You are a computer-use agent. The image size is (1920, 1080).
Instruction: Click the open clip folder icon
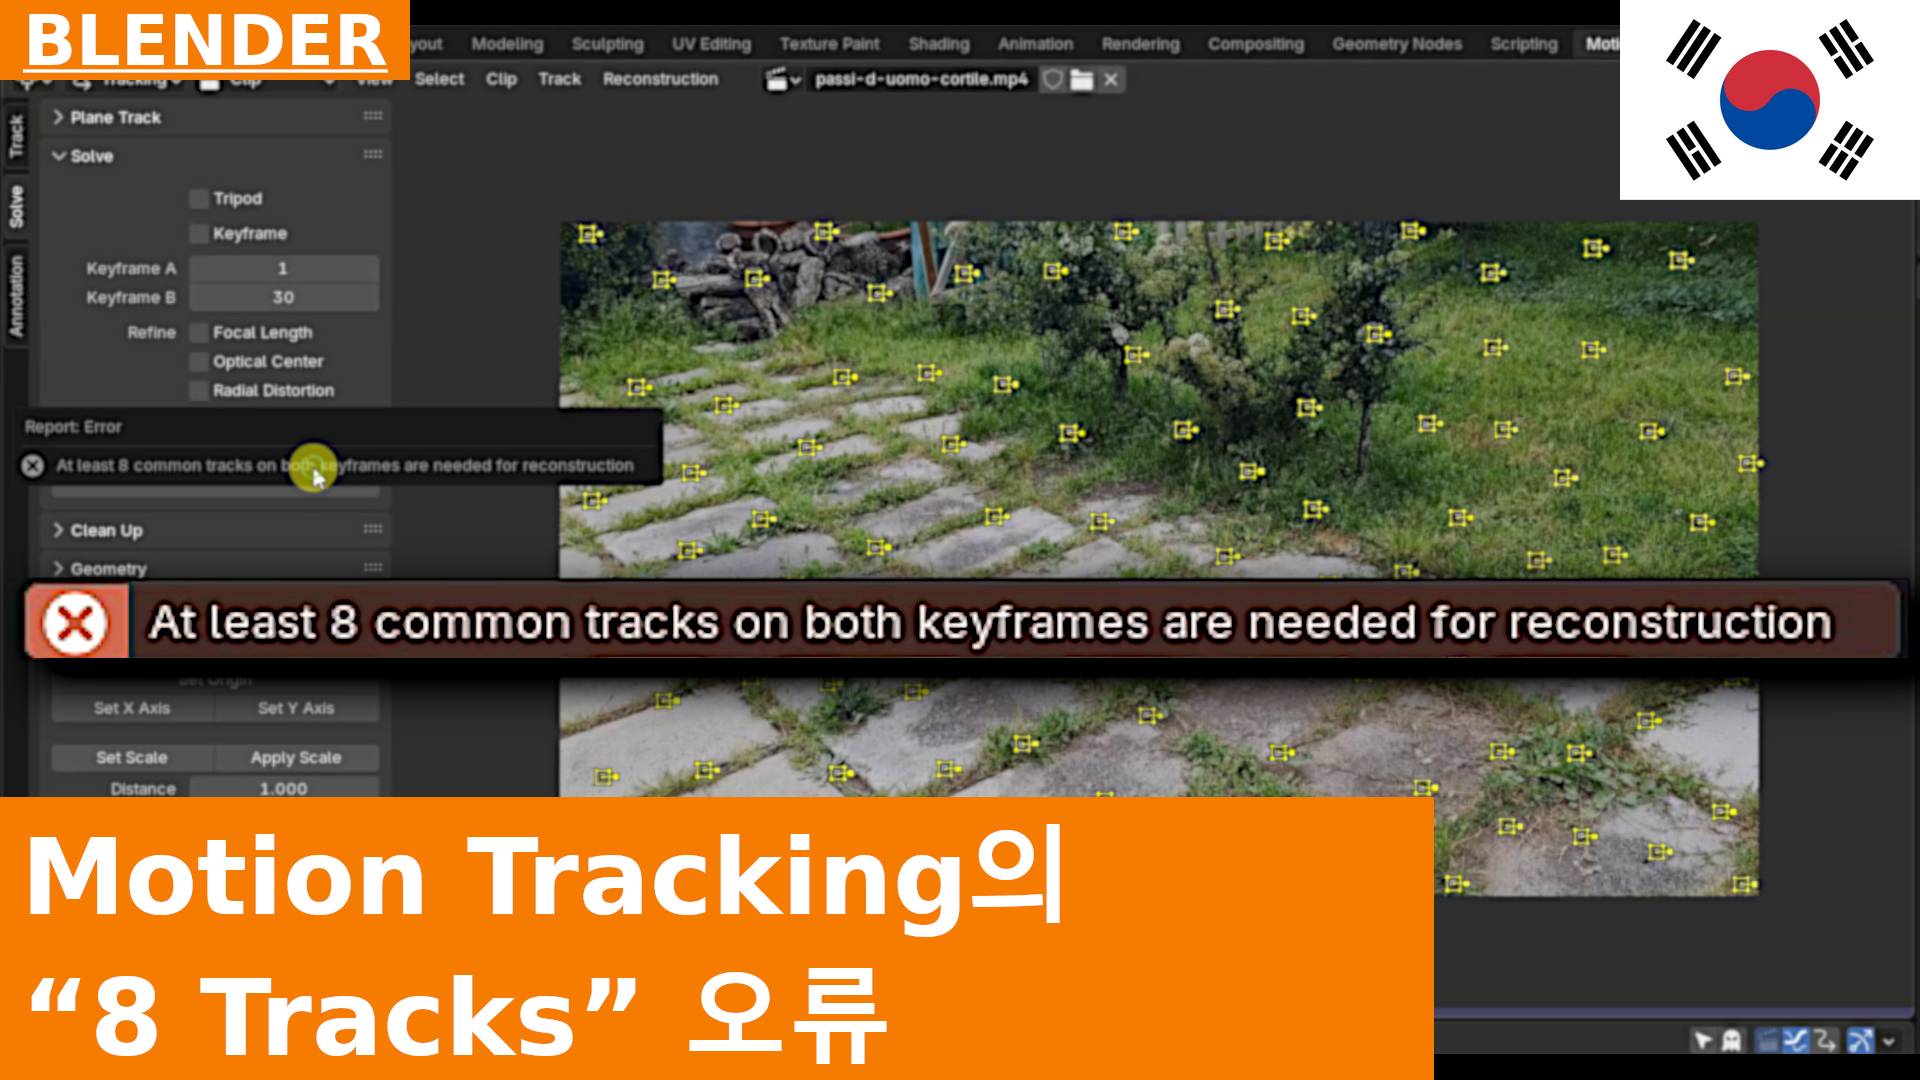[1081, 80]
